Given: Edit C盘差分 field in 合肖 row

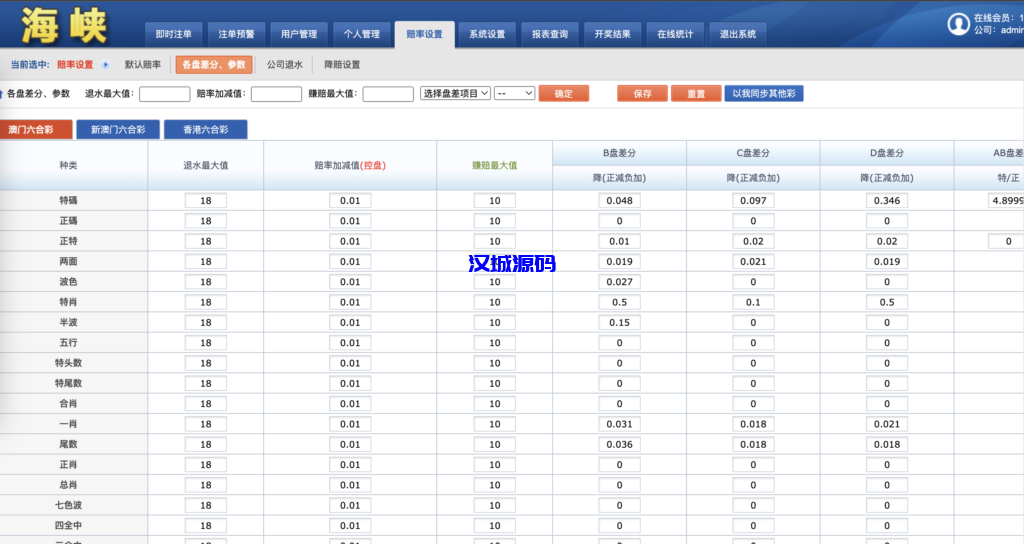Looking at the screenshot, I should click(753, 403).
